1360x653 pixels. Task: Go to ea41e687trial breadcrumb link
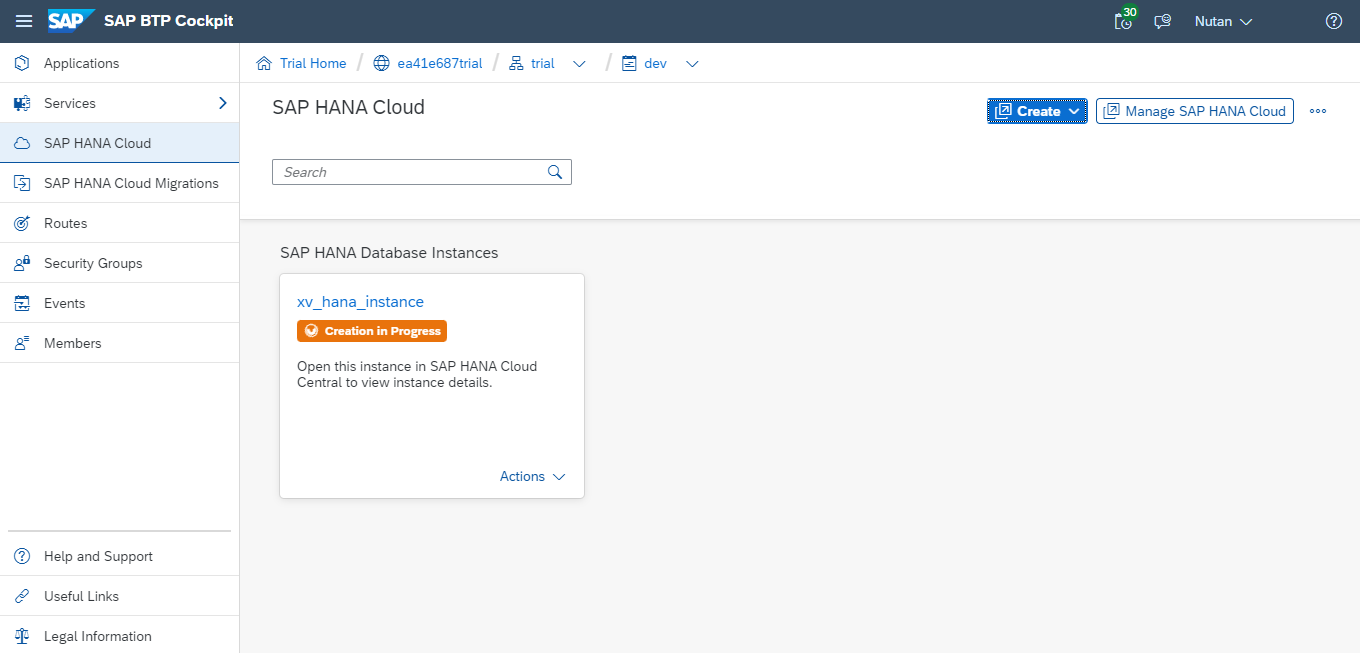pos(440,63)
